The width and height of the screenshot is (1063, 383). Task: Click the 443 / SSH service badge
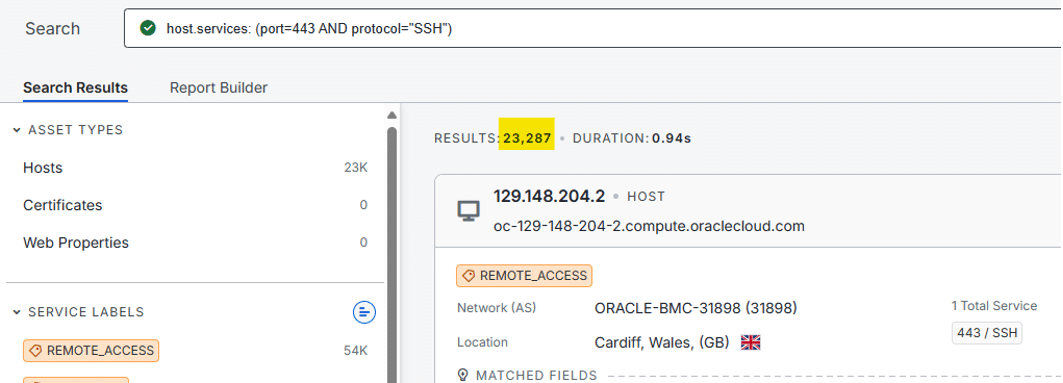point(986,333)
